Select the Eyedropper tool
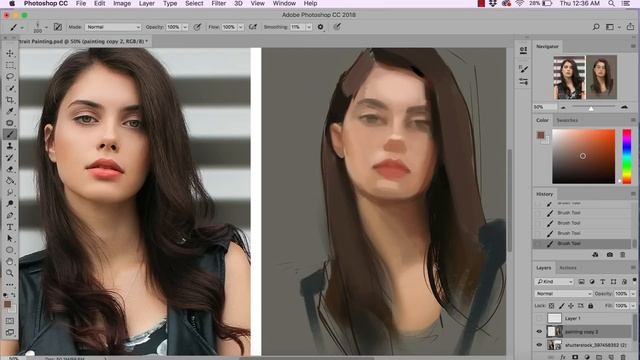Image resolution: width=640 pixels, height=360 pixels. [10, 111]
